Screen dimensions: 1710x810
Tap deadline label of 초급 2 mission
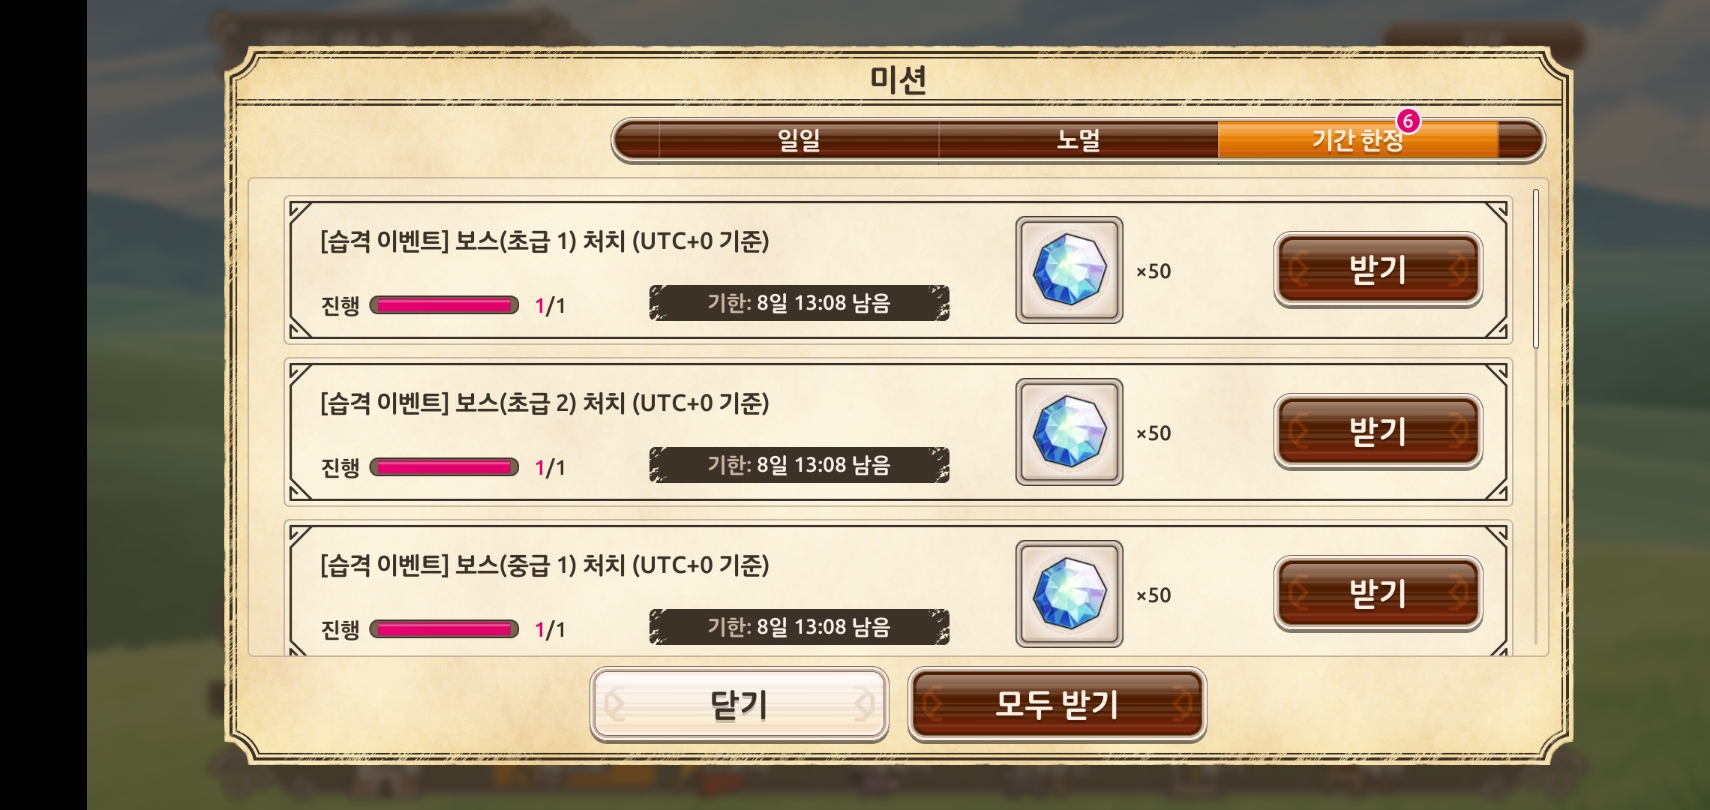point(799,465)
